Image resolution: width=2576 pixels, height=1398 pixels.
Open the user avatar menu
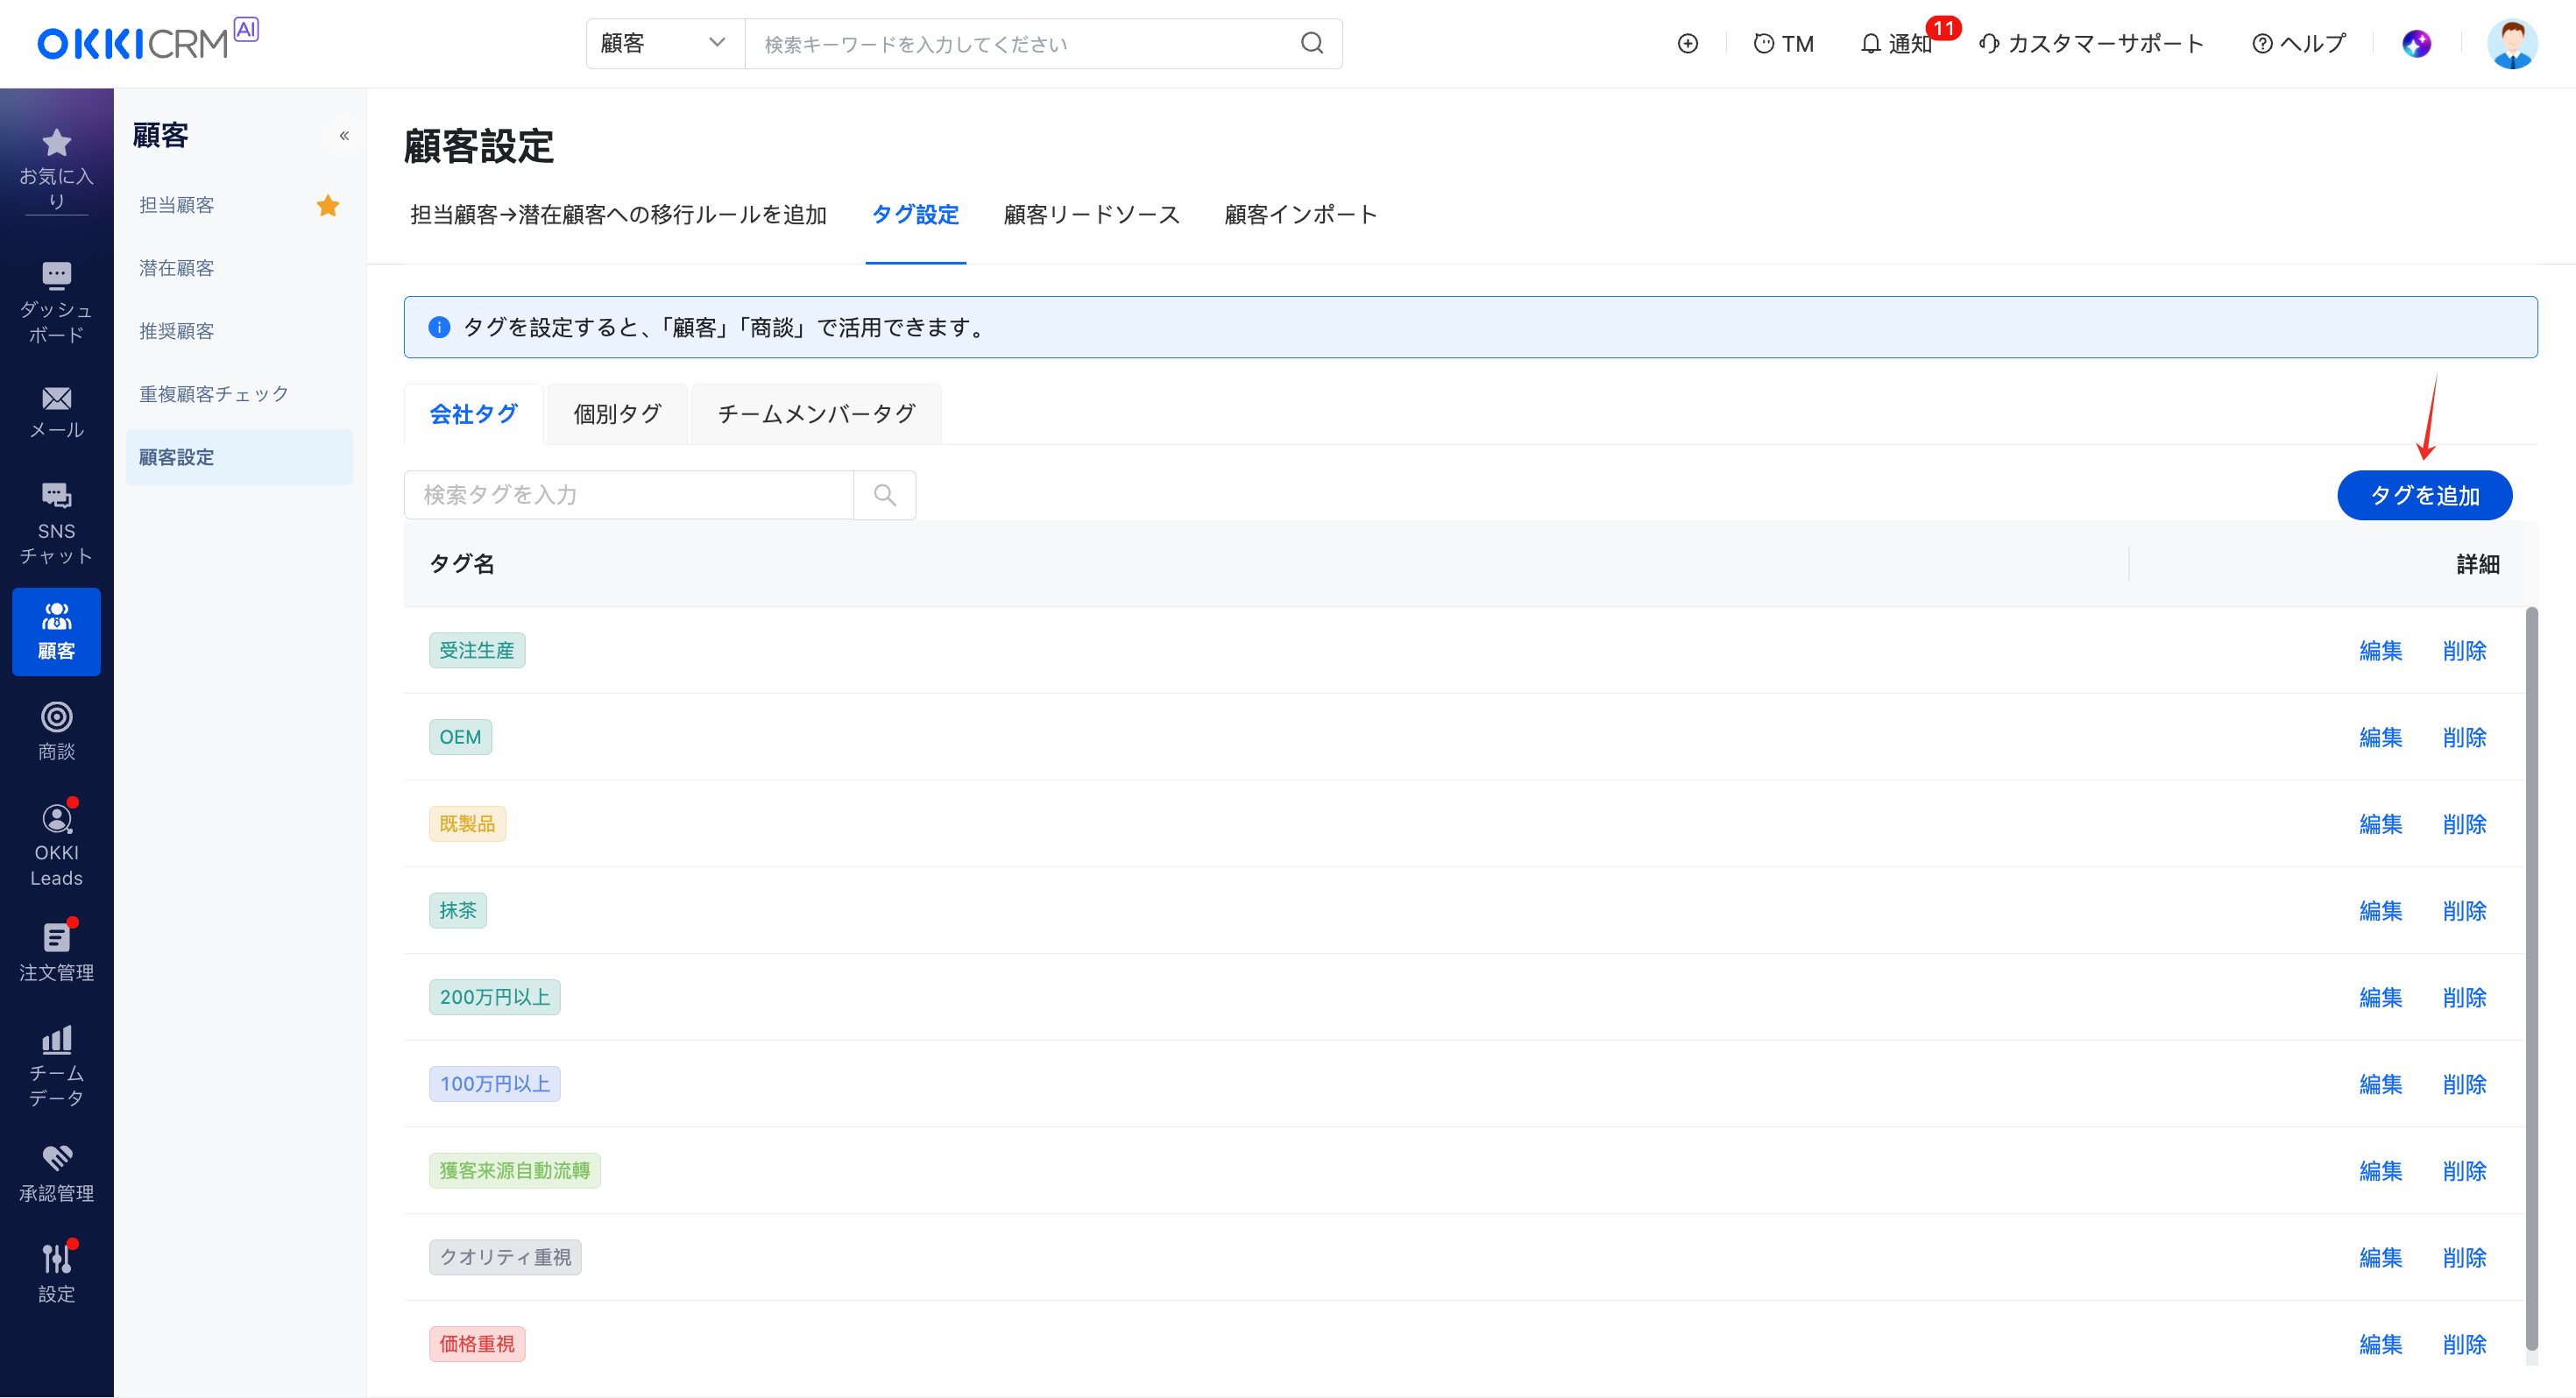point(2512,44)
